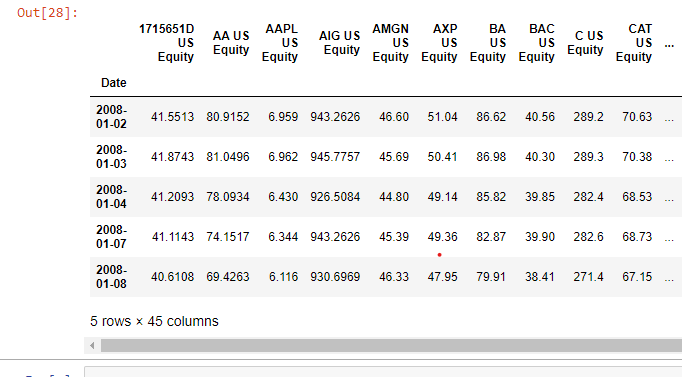The width and height of the screenshot is (682, 377).
Task: Click the cell value 289.2
Action: tap(588, 117)
